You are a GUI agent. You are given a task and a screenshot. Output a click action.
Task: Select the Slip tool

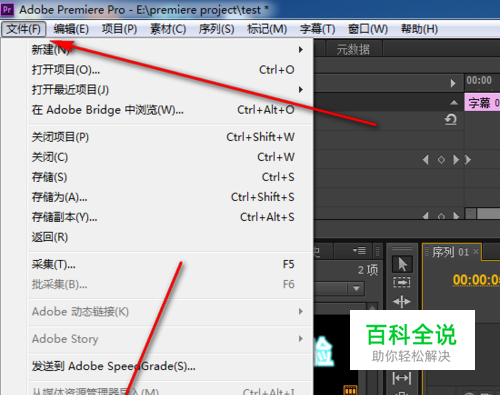click(x=402, y=378)
